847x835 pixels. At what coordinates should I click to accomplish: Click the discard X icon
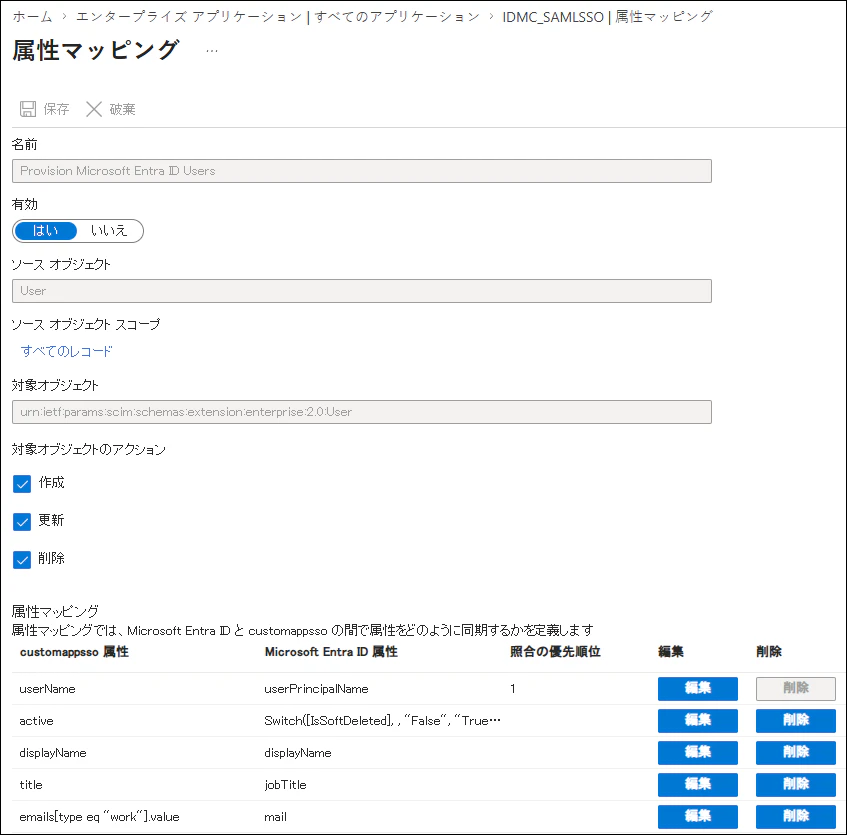[x=94, y=109]
